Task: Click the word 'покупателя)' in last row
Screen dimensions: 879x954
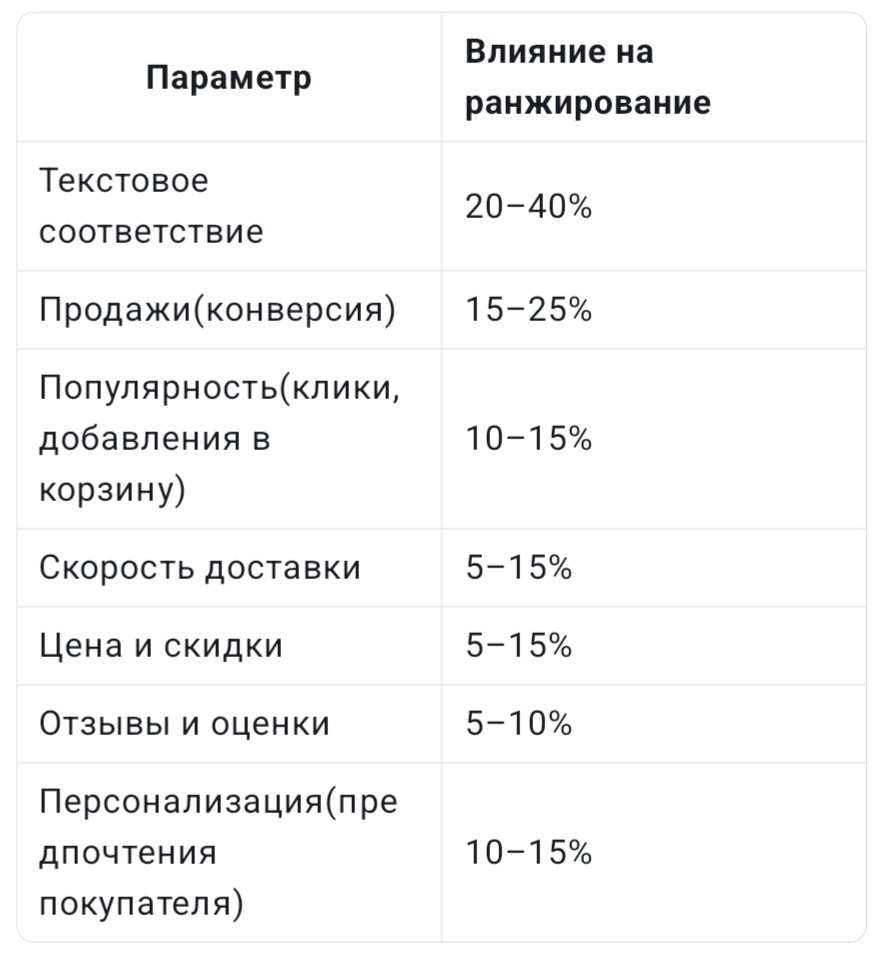Action: [141, 905]
